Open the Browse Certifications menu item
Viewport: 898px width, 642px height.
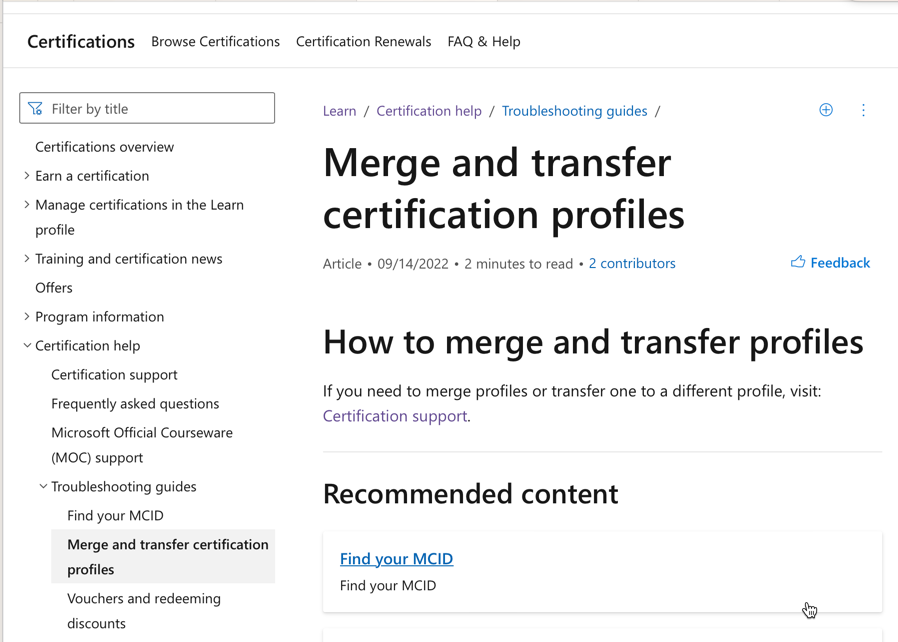coord(215,41)
